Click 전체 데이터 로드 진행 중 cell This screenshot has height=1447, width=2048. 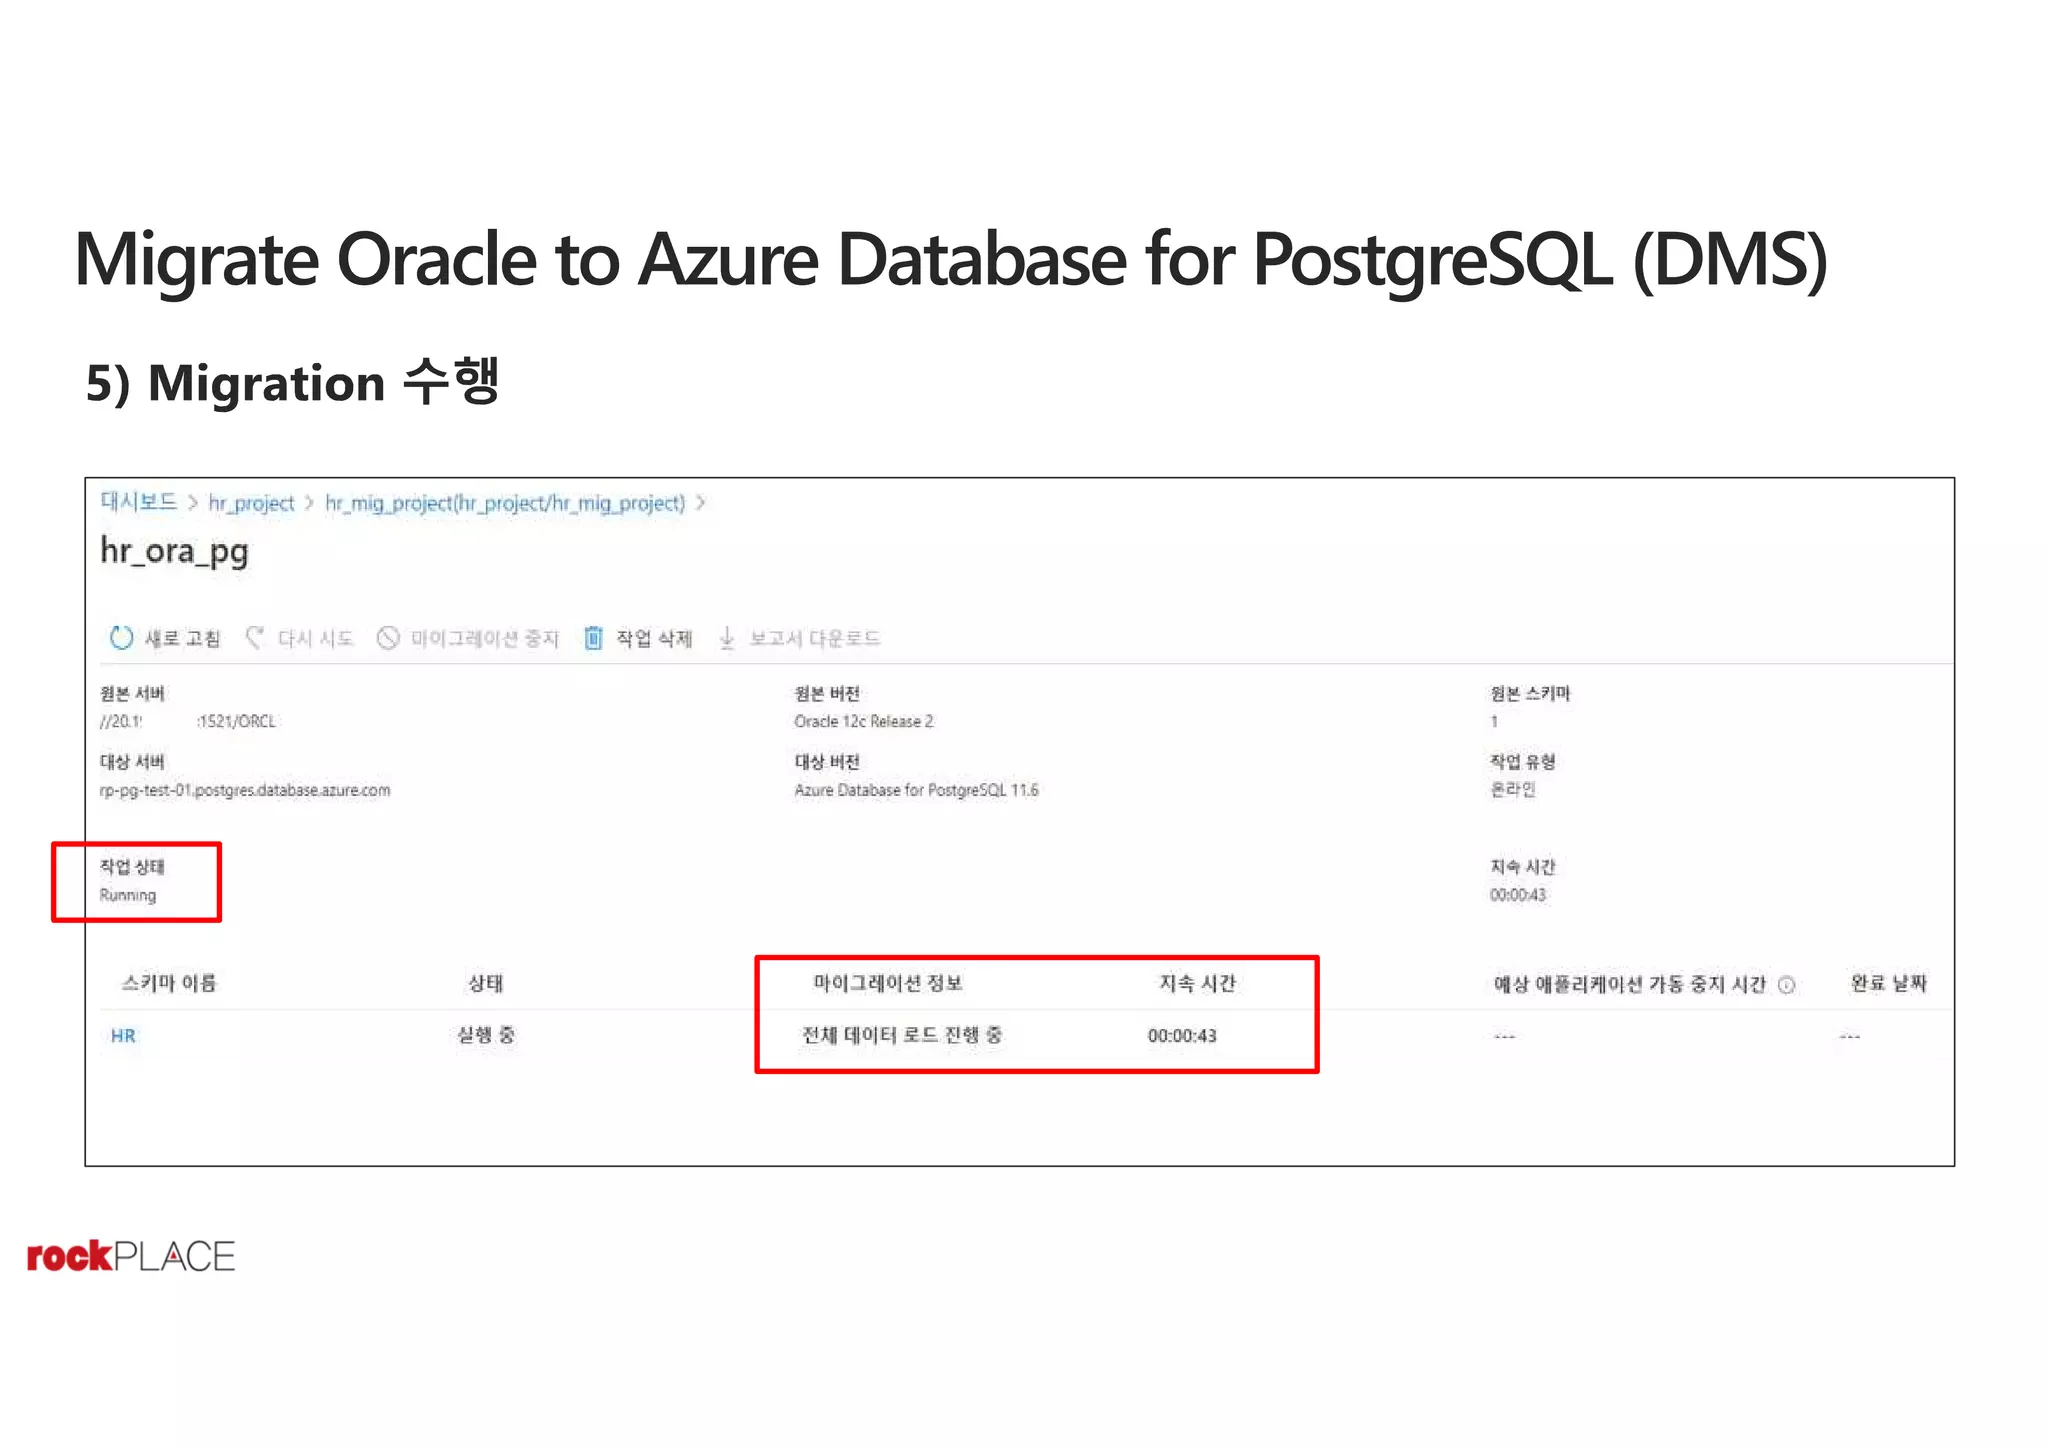coord(902,1035)
